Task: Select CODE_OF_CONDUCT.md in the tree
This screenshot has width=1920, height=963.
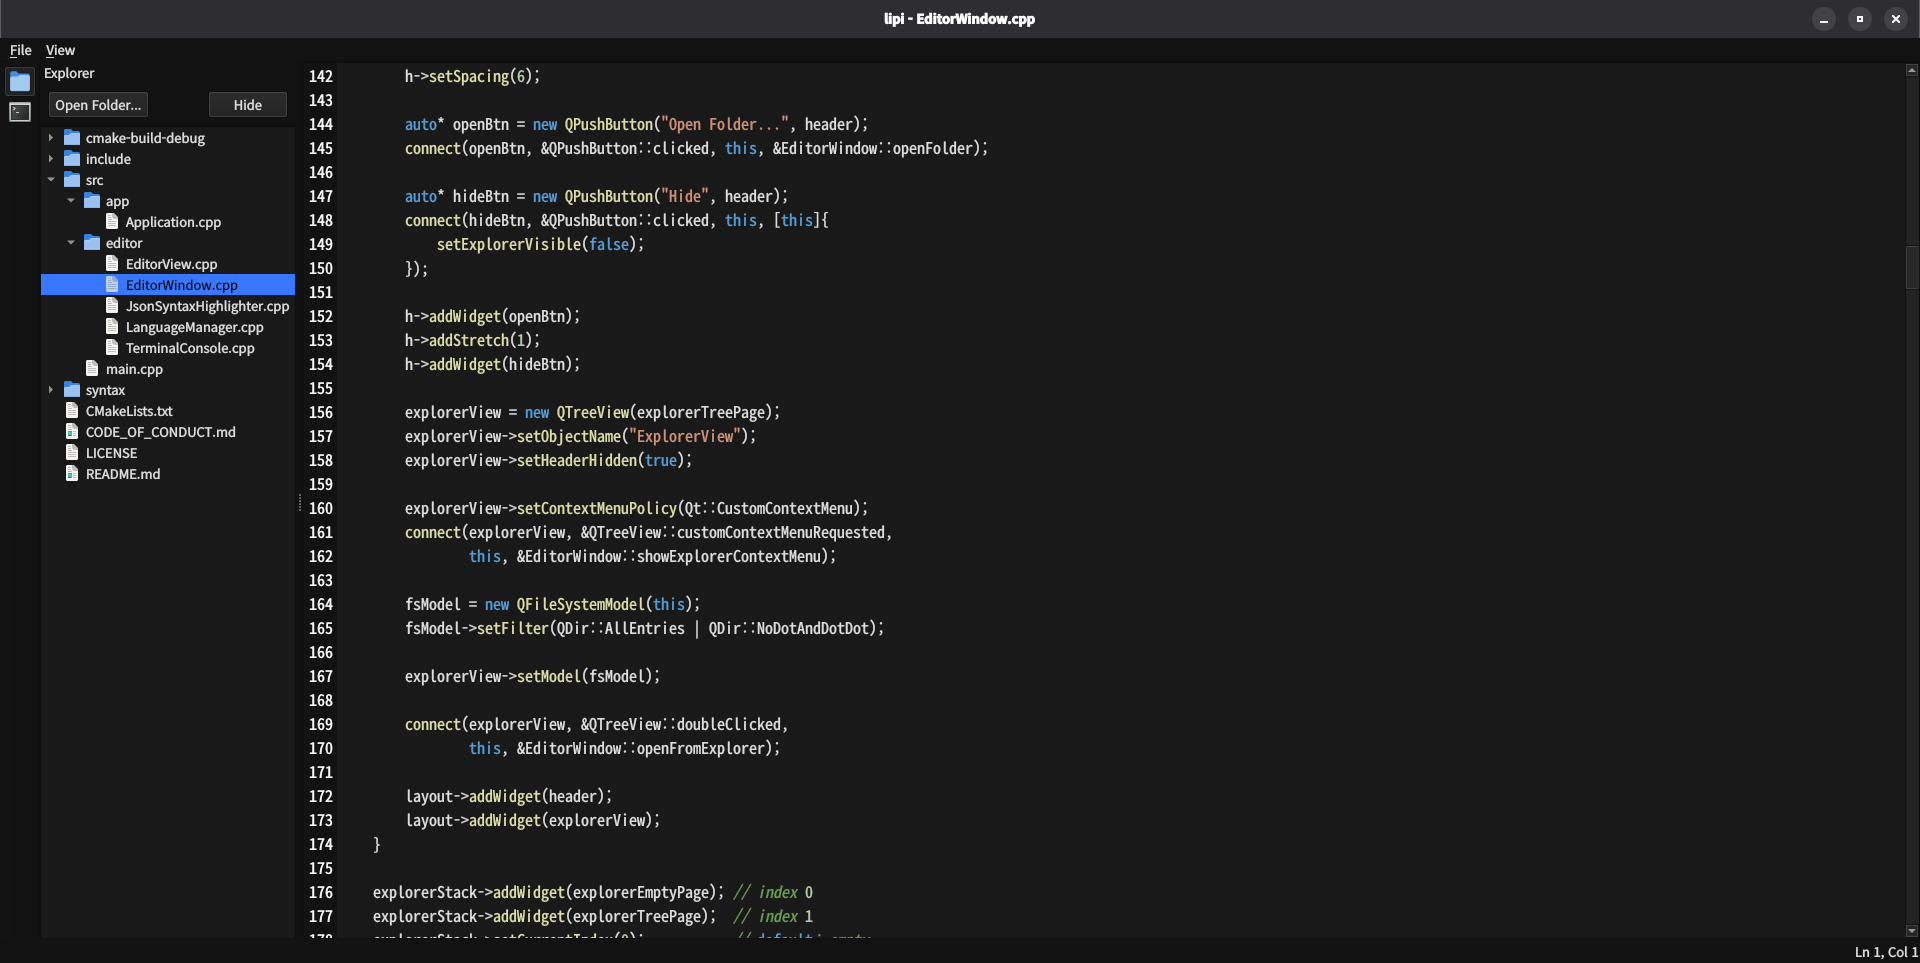Action: pyautogui.click(x=161, y=432)
